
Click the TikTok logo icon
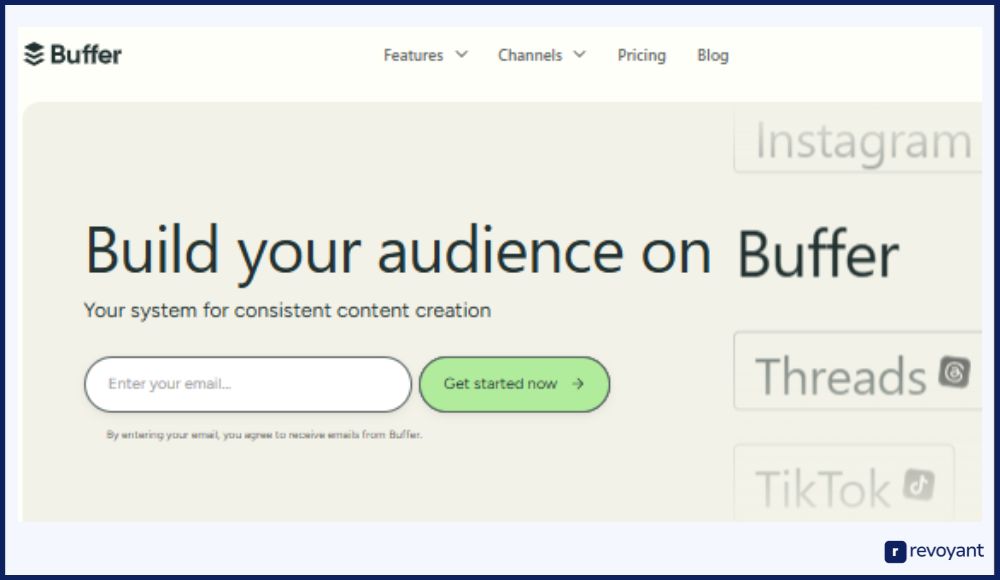tap(919, 485)
